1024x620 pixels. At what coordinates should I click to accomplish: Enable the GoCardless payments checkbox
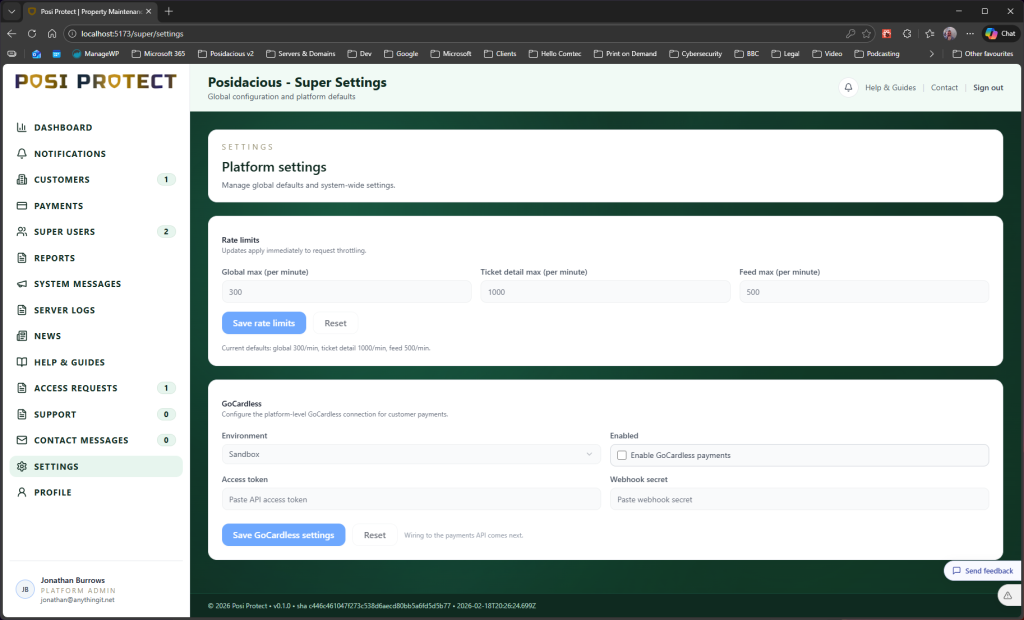pos(622,455)
